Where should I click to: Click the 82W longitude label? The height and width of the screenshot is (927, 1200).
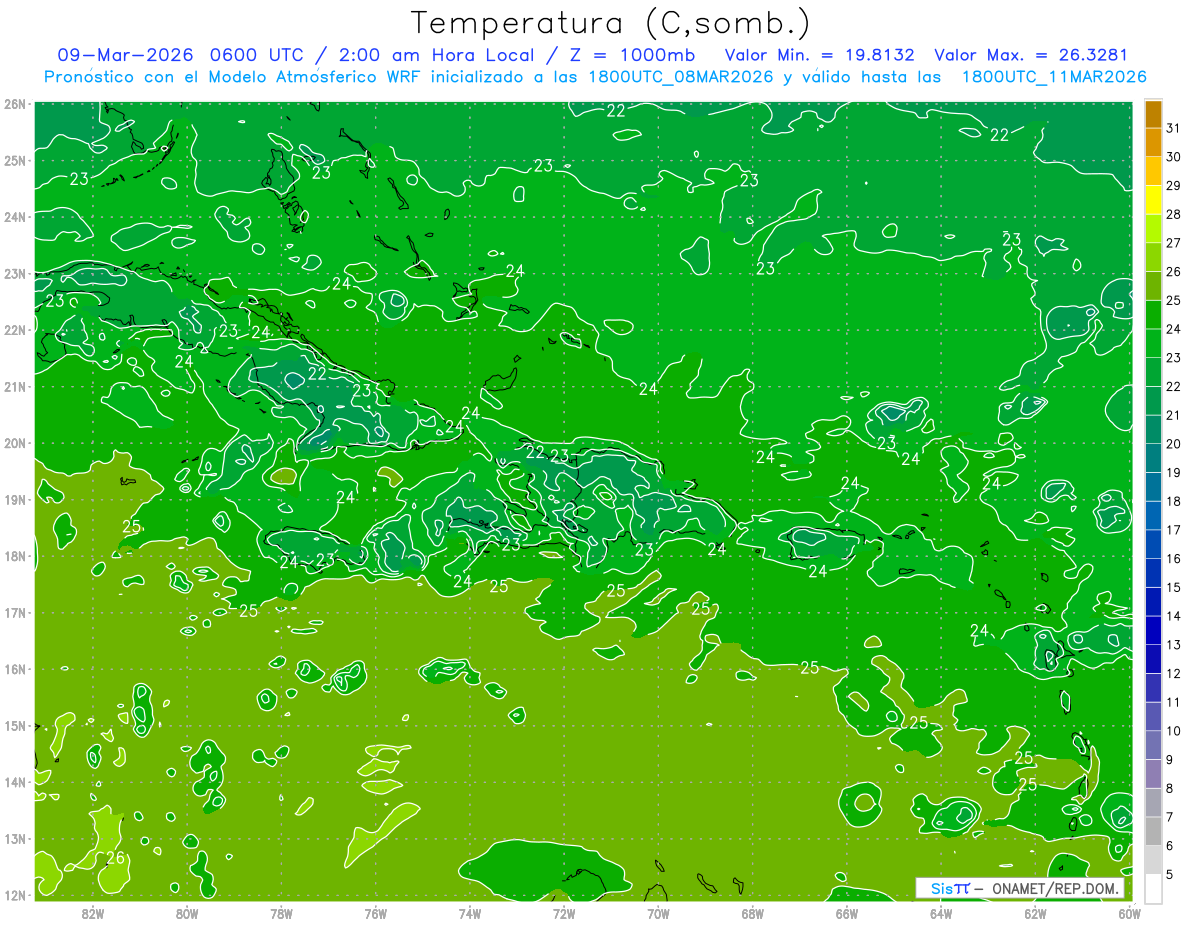93,912
